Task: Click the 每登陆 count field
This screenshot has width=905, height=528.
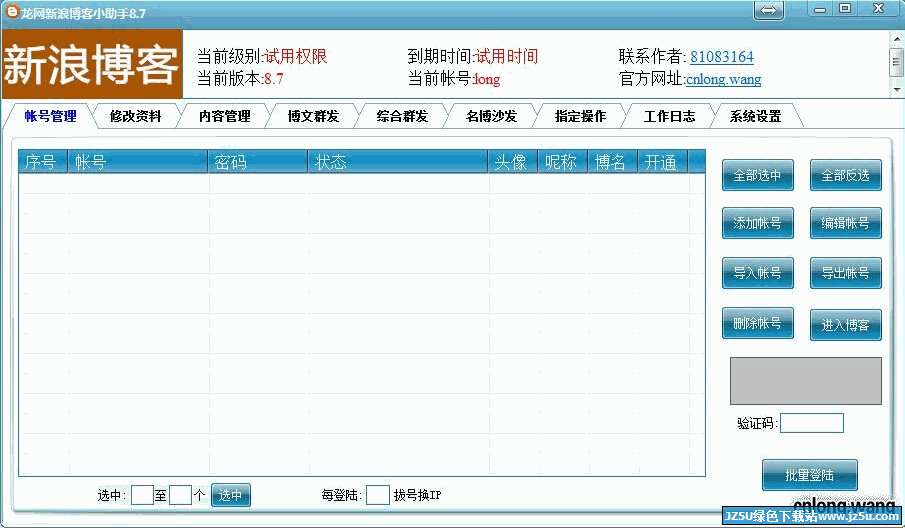Action: (x=377, y=495)
